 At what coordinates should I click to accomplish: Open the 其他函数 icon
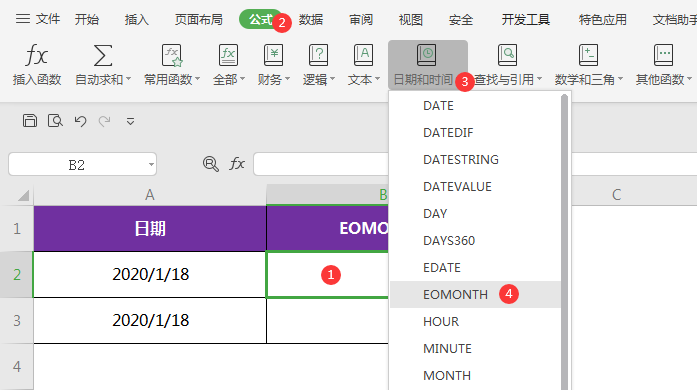(x=663, y=55)
